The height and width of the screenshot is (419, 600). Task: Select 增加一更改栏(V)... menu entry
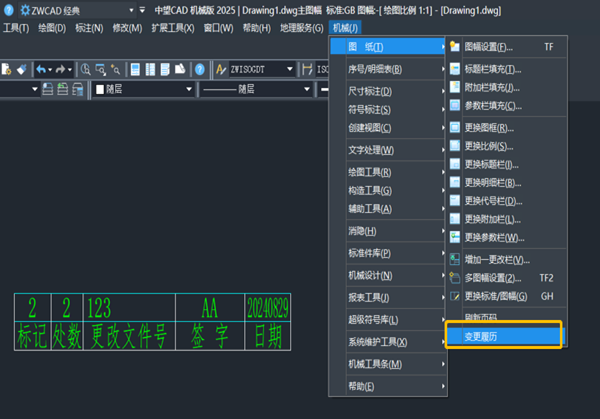(507, 260)
